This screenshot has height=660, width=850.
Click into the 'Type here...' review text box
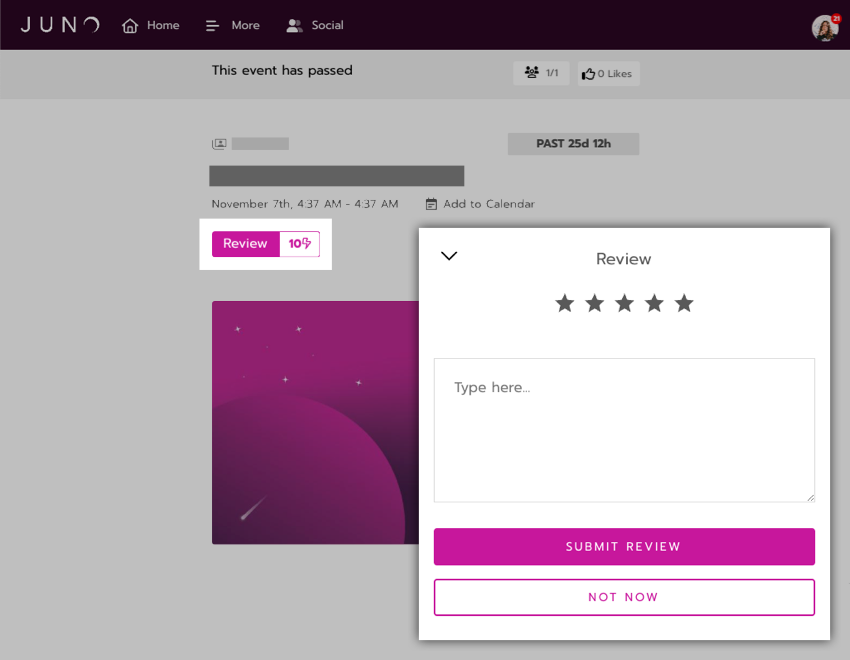coord(624,430)
